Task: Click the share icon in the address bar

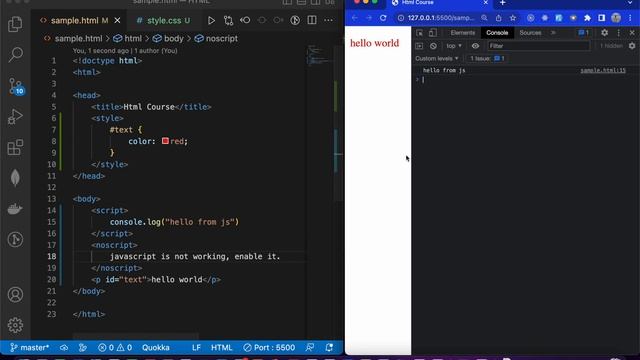Action: pyautogui.click(x=498, y=18)
